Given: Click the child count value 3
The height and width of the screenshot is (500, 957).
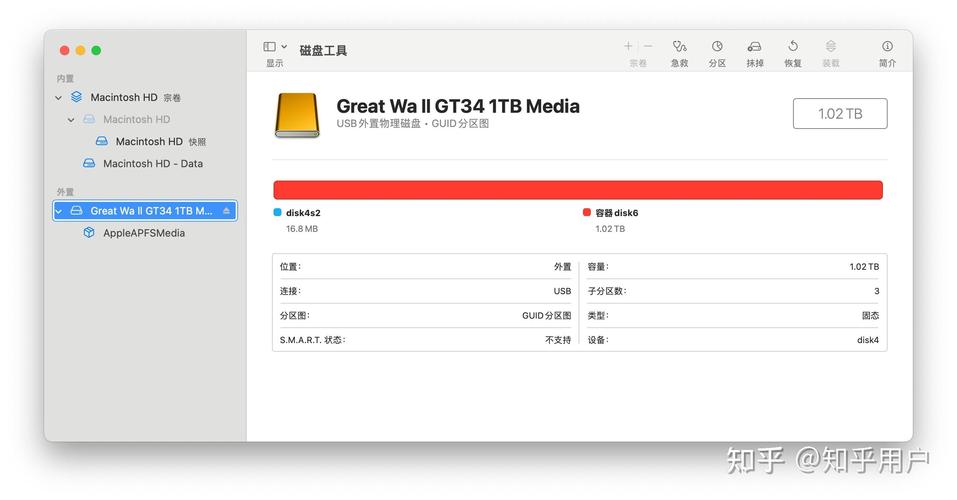Looking at the screenshot, I should (x=876, y=291).
